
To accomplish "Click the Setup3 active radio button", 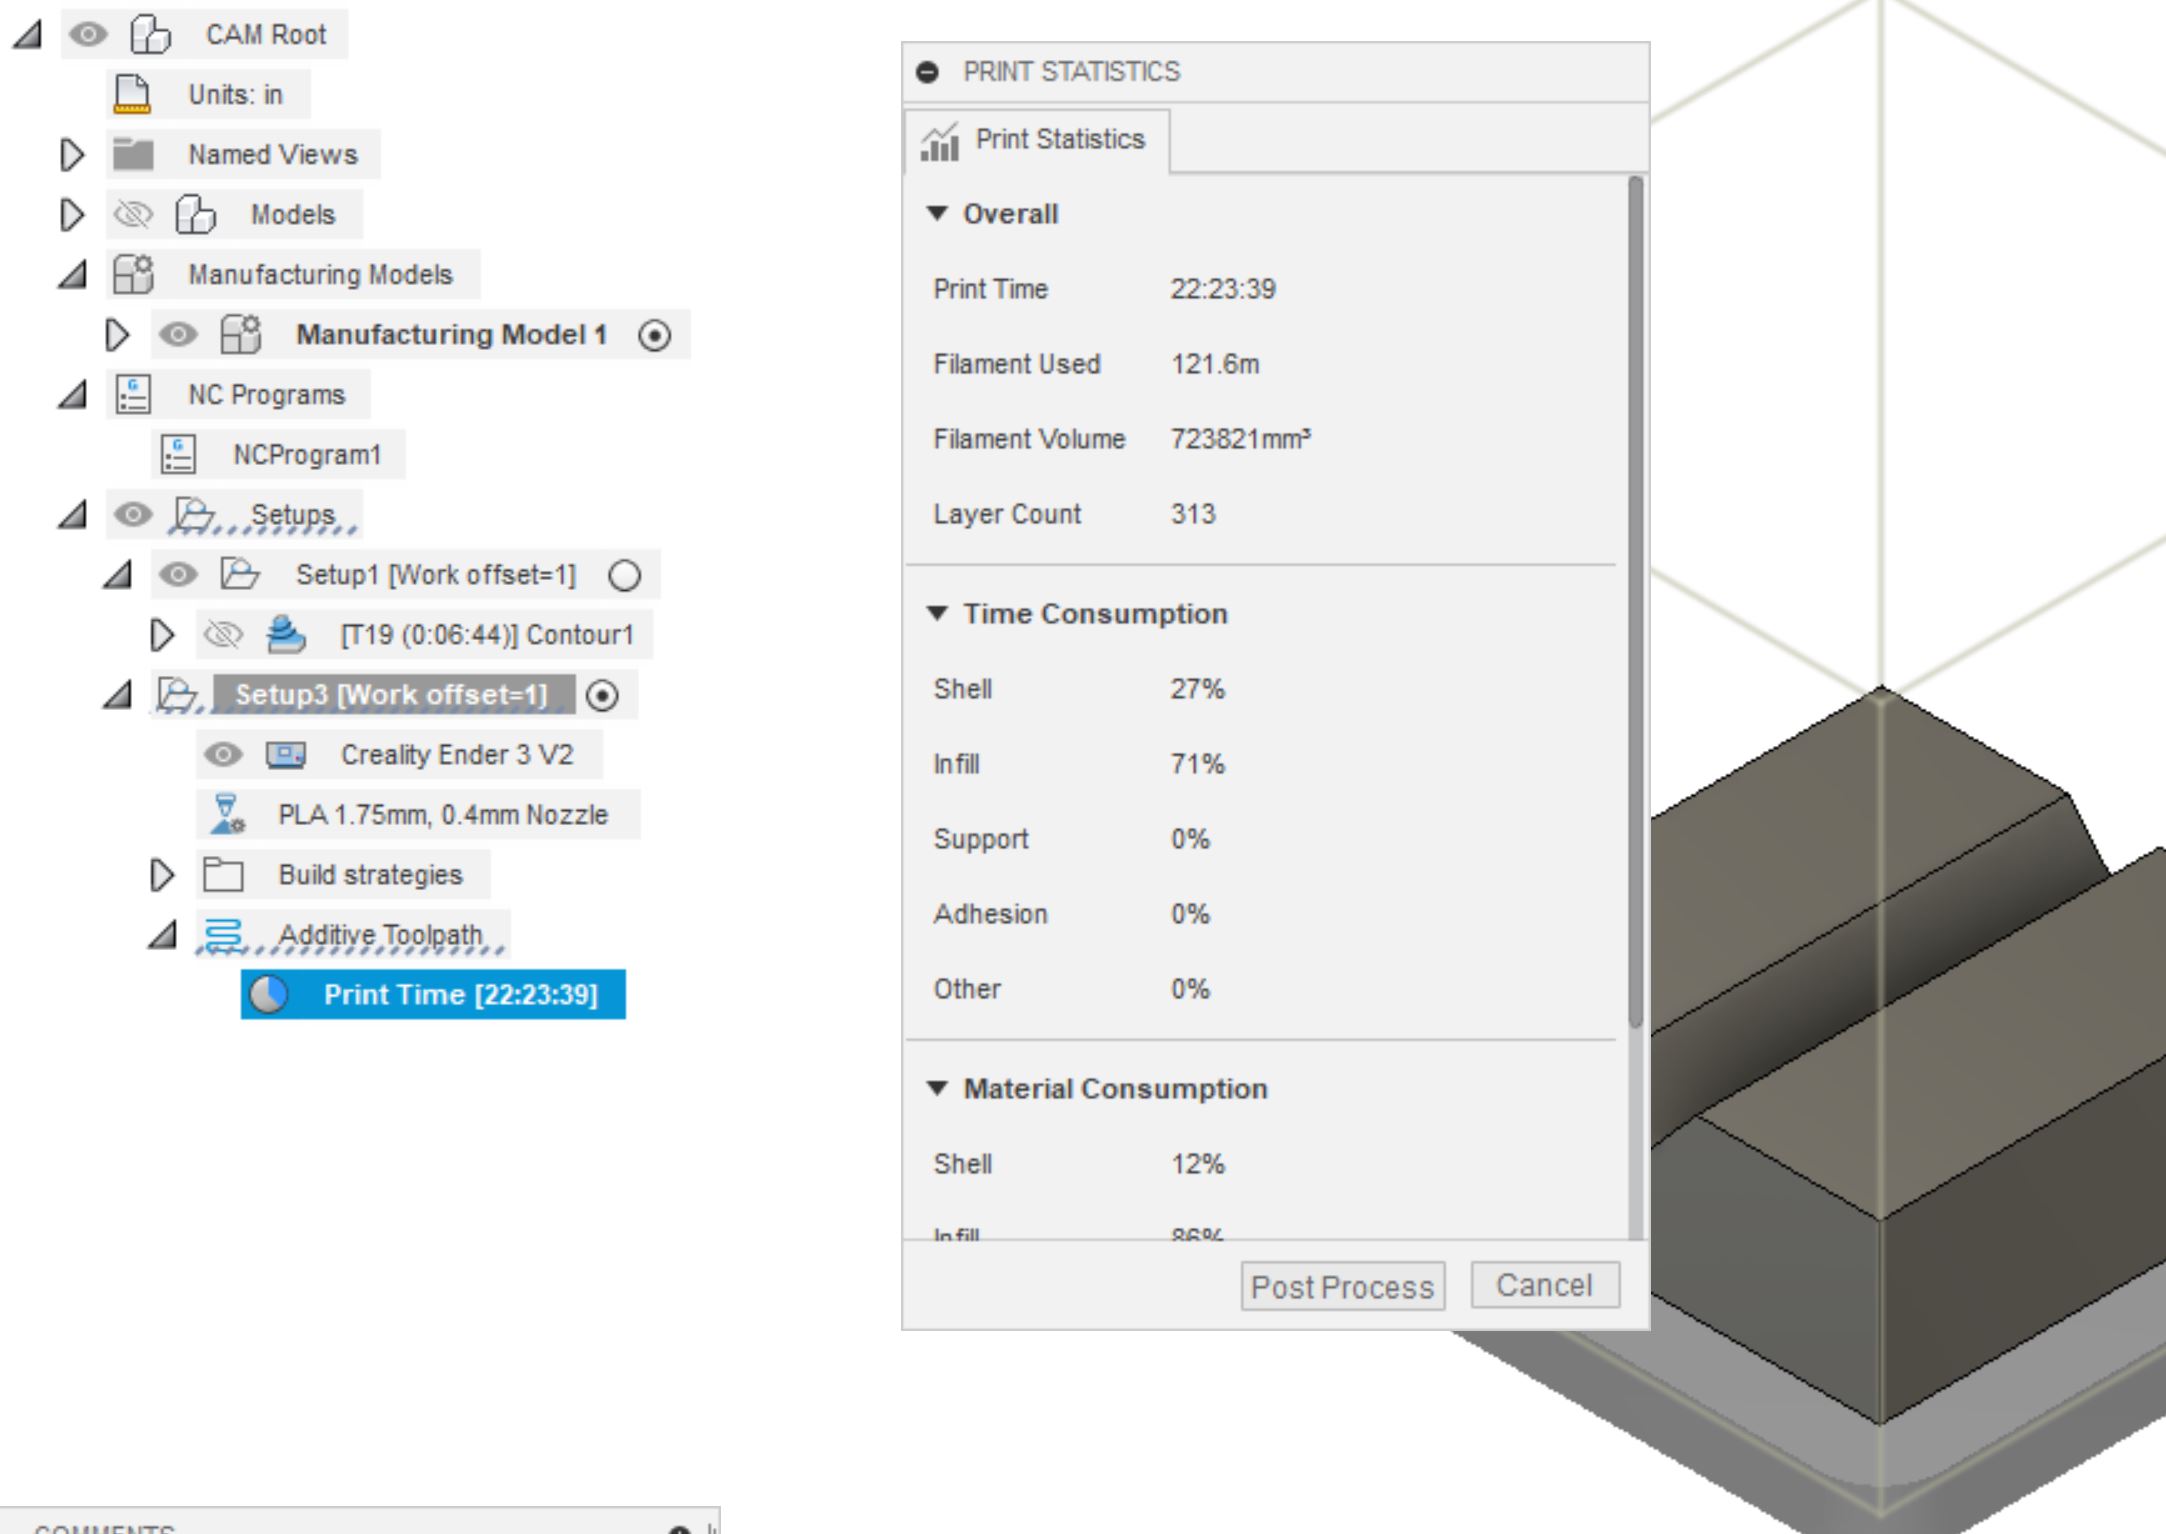I will click(x=602, y=695).
